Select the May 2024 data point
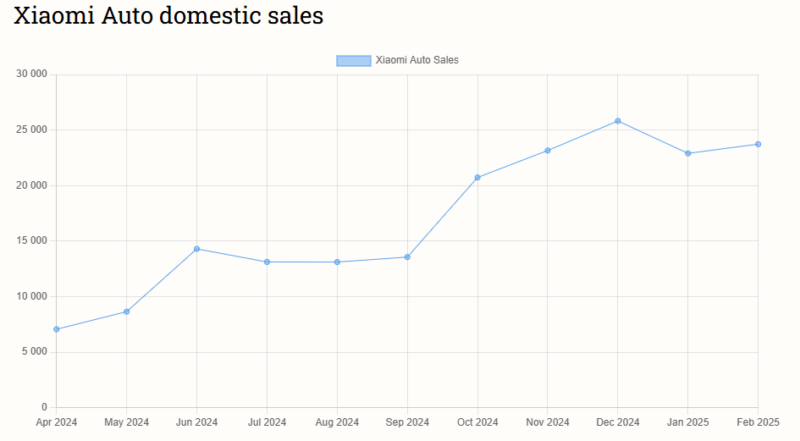Image resolution: width=800 pixels, height=441 pixels. pyautogui.click(x=127, y=312)
